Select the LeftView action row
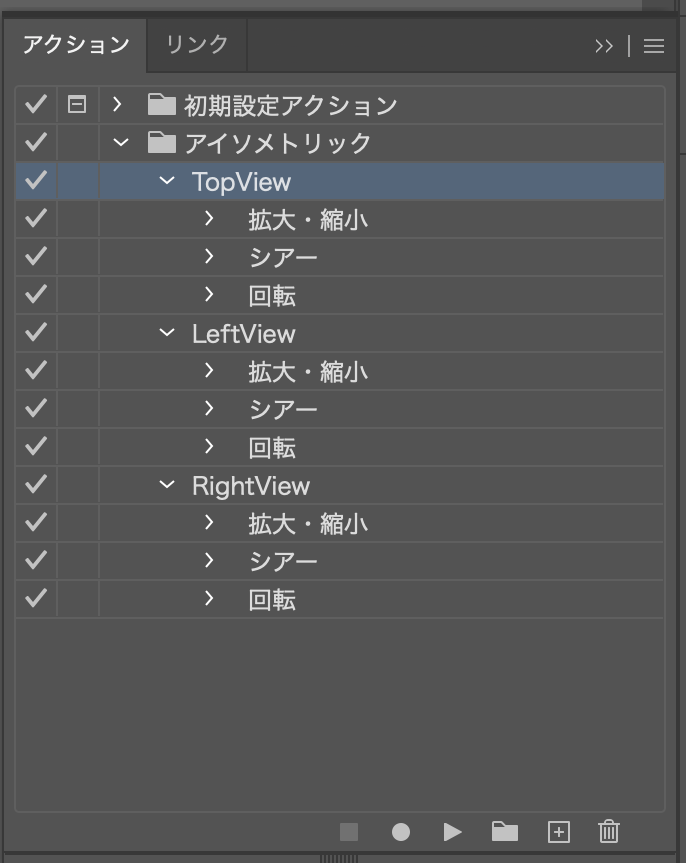 tap(400, 333)
